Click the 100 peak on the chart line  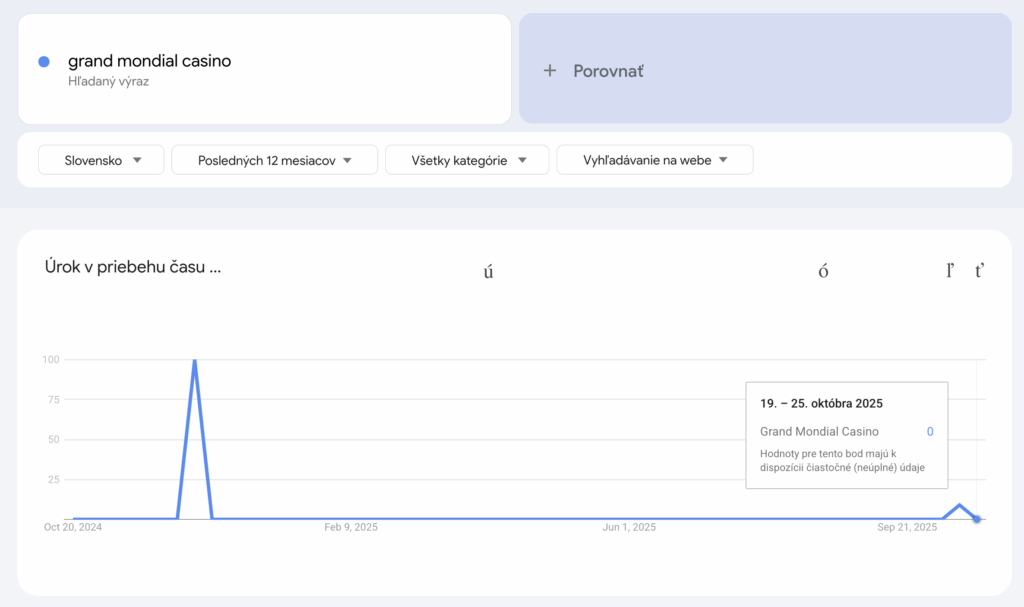click(194, 361)
